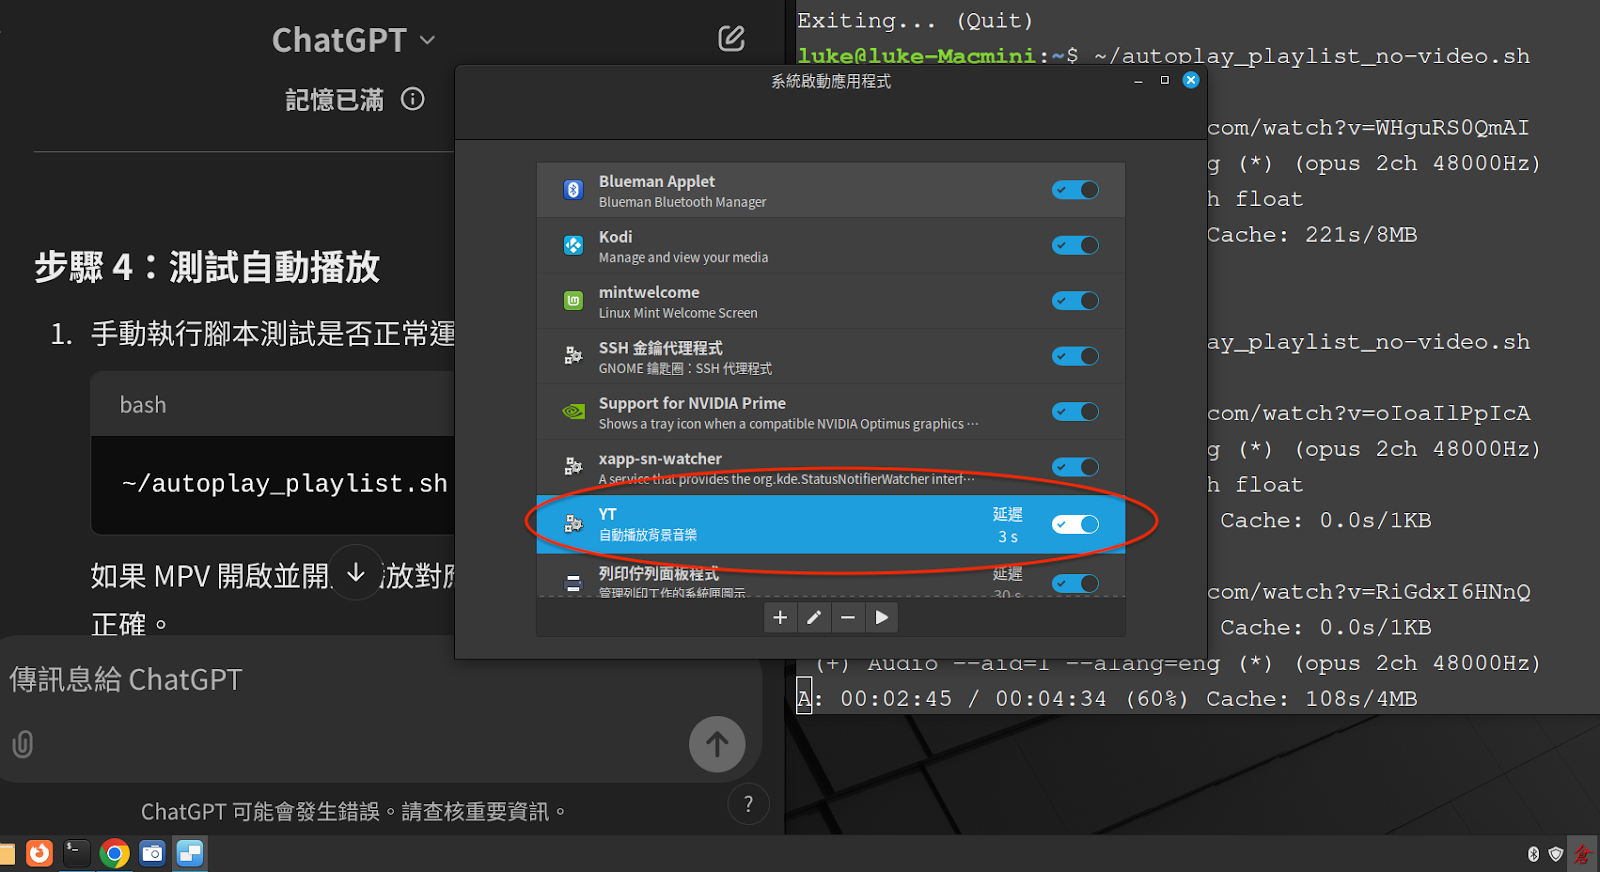The image size is (1600, 872).
Task: Click the Kodi app icon
Action: click(x=573, y=245)
